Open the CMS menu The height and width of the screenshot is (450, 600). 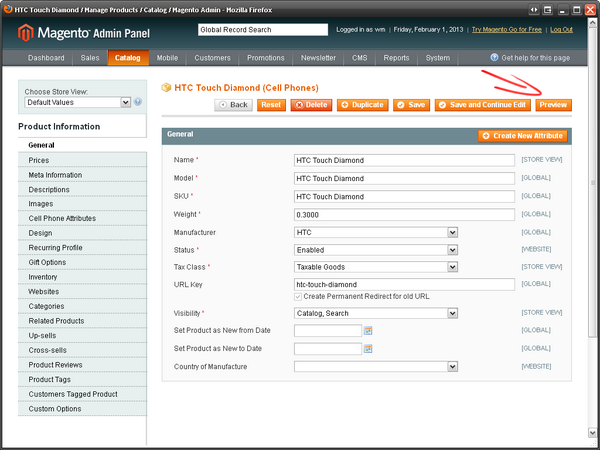click(x=360, y=58)
